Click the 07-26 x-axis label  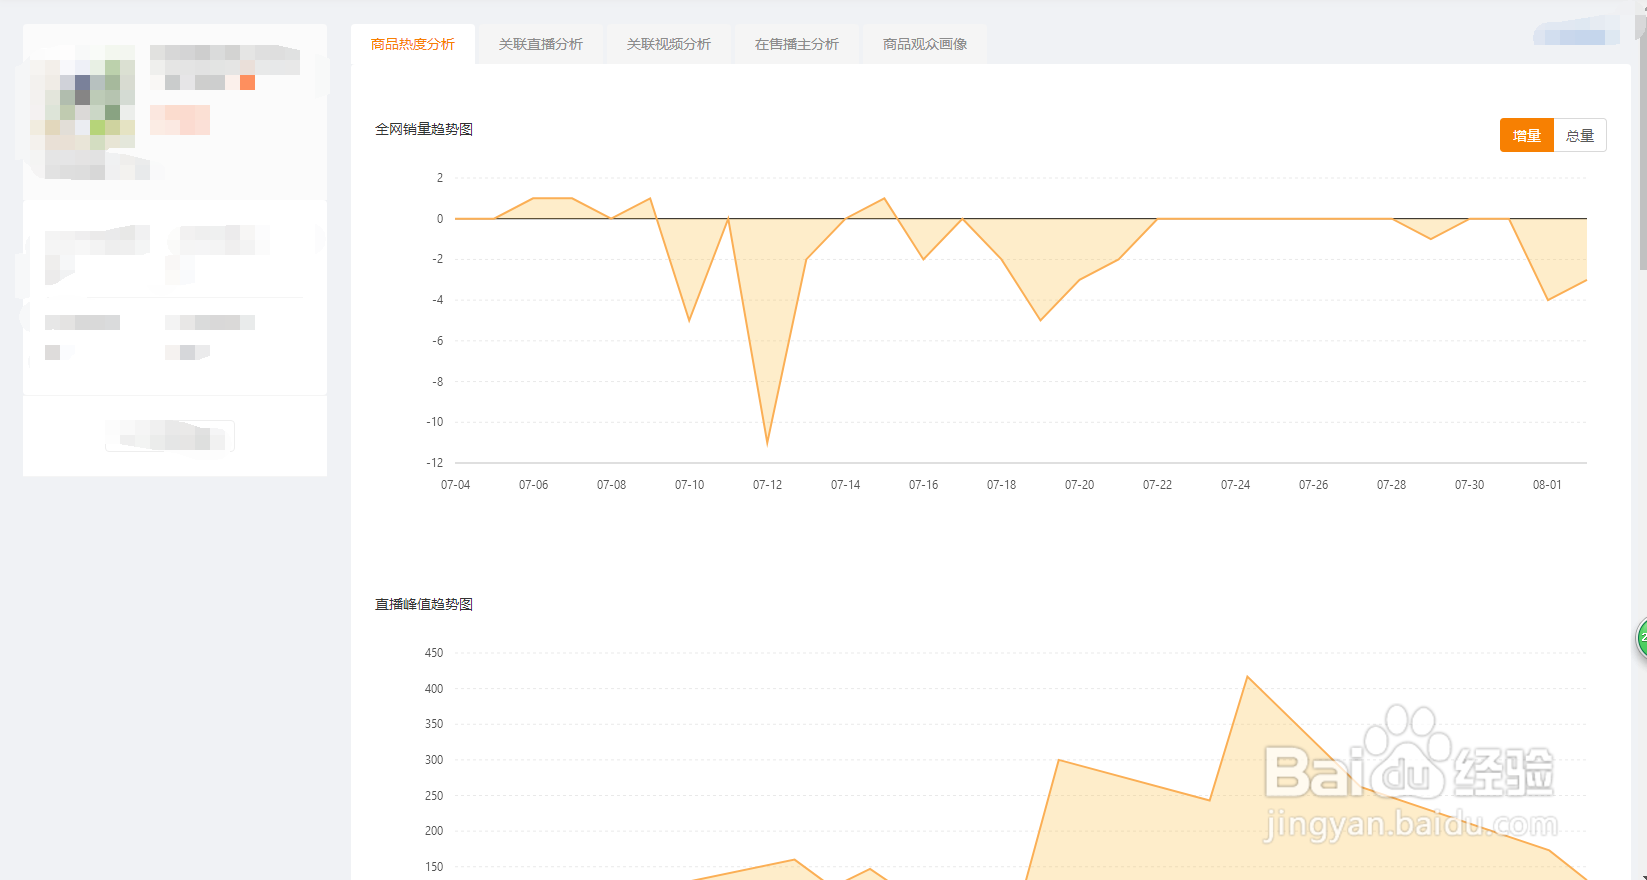pyautogui.click(x=1313, y=485)
